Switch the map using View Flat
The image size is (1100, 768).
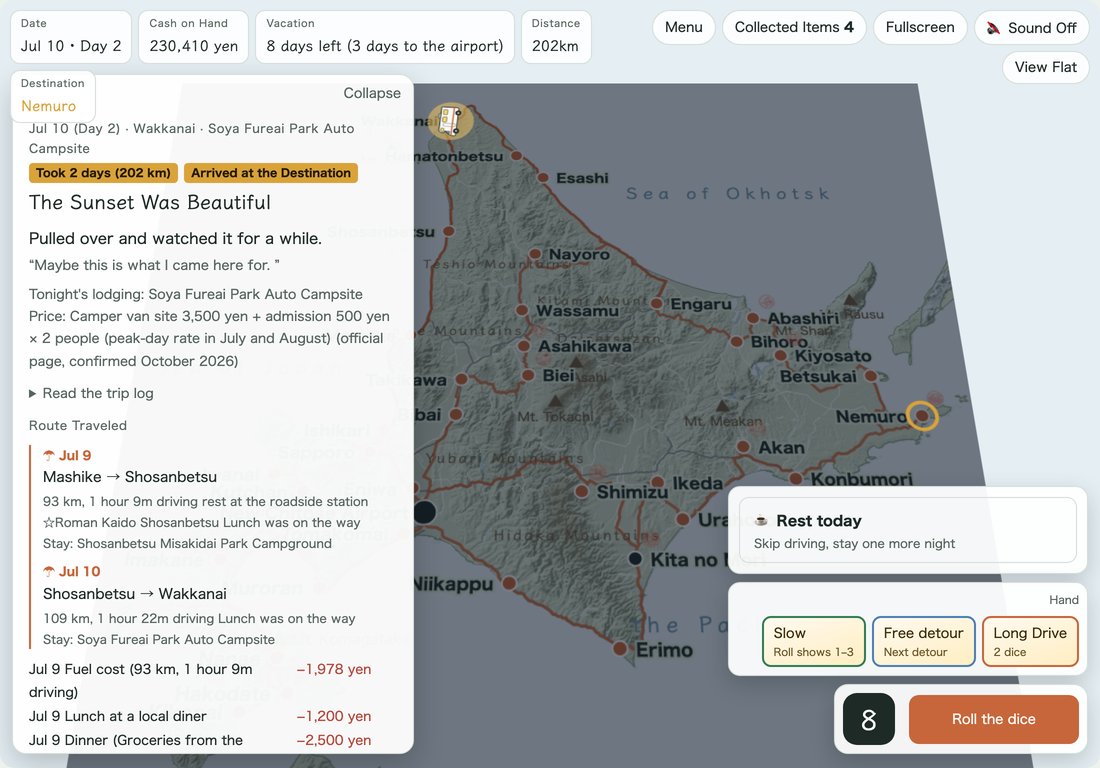click(x=1045, y=67)
